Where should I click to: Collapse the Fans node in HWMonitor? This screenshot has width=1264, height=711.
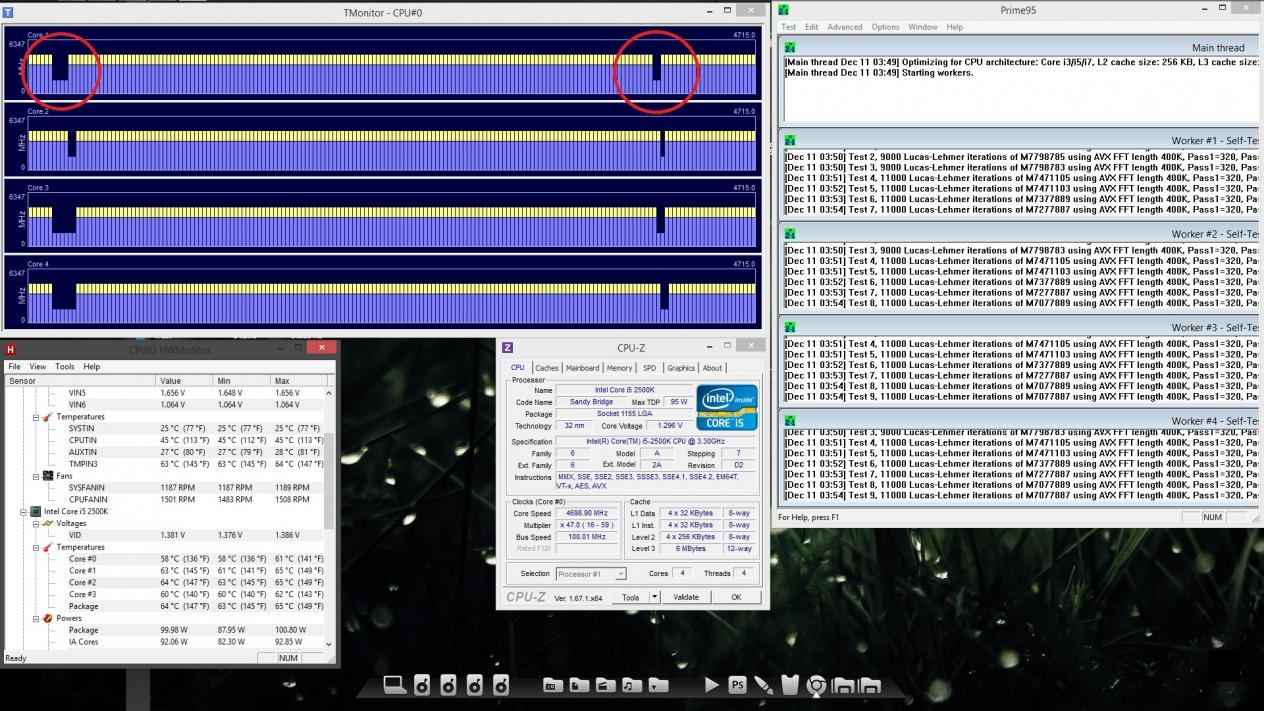click(36, 476)
